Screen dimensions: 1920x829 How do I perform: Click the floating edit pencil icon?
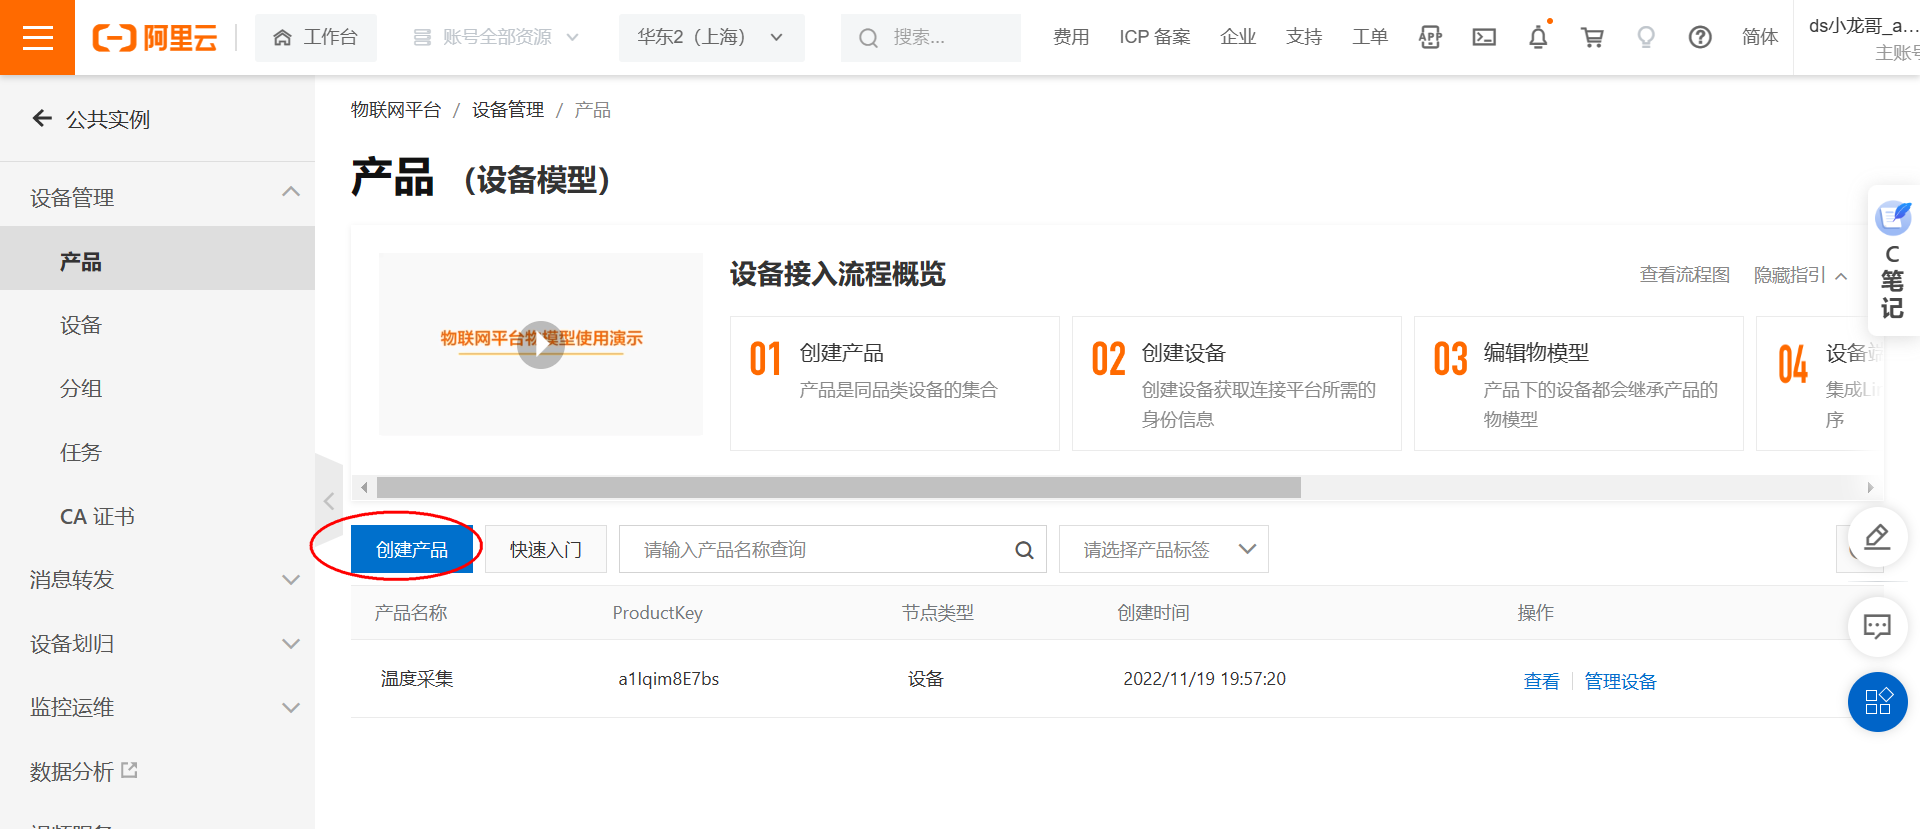click(x=1877, y=537)
